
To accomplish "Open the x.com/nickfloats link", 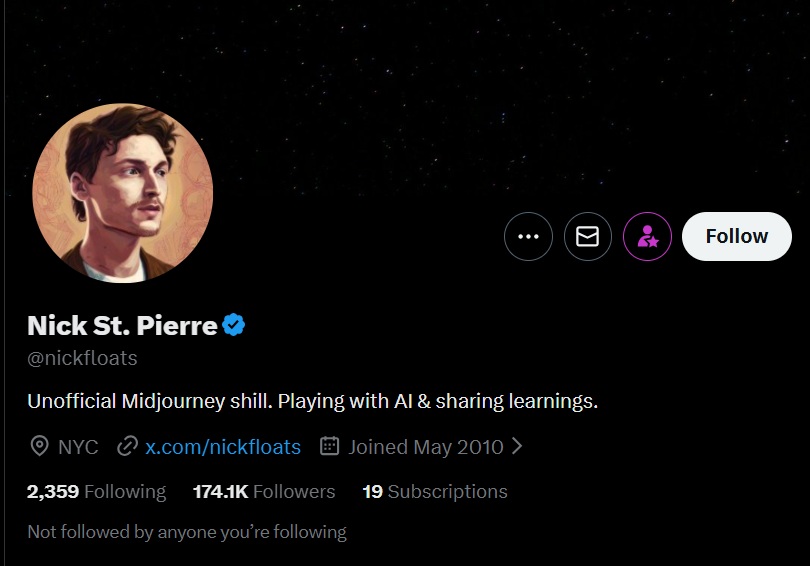I will click(x=222, y=447).
